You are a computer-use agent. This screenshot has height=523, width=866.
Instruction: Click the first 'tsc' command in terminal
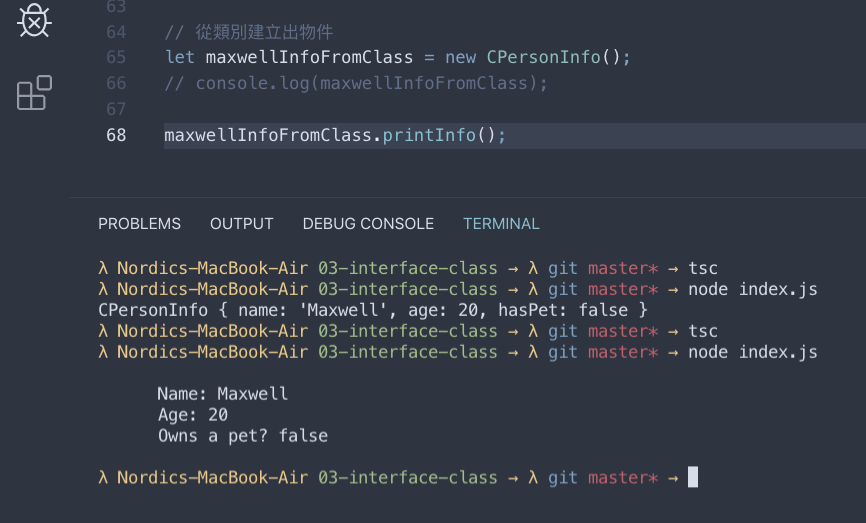pos(703,268)
